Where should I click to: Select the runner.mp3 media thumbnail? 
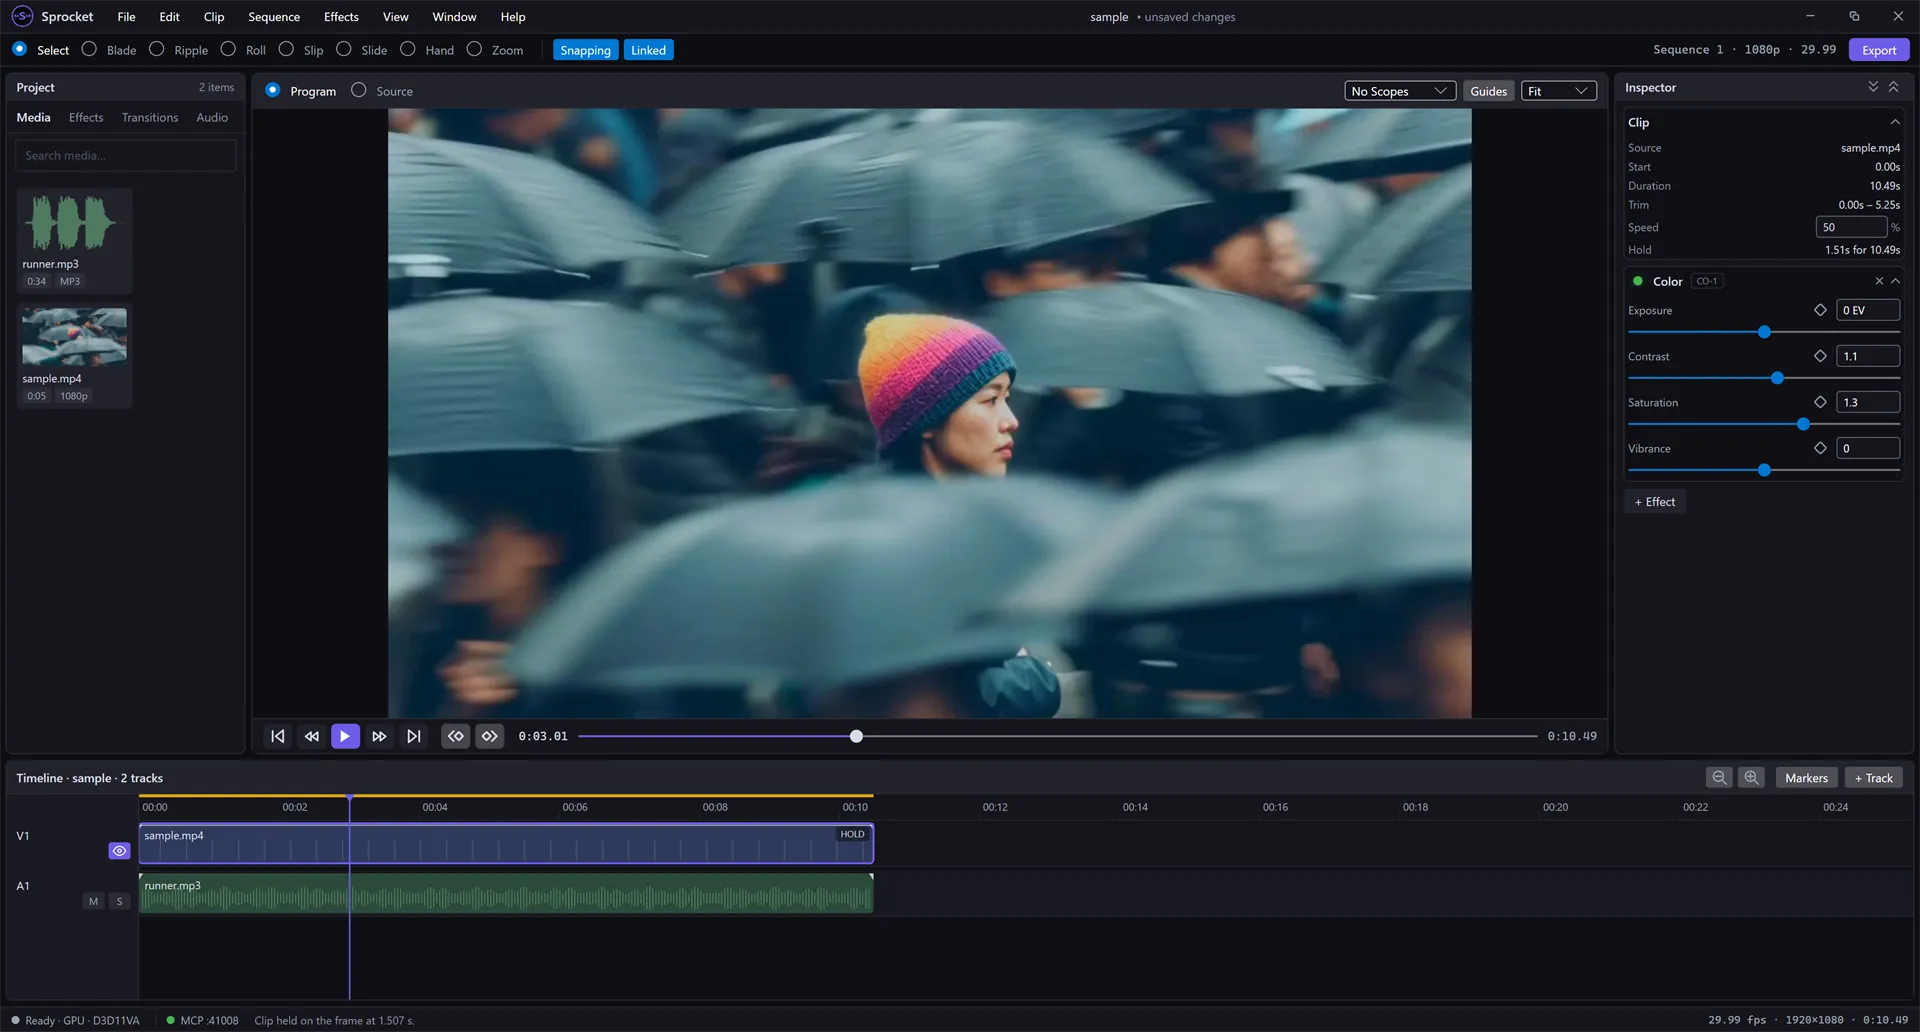74,222
